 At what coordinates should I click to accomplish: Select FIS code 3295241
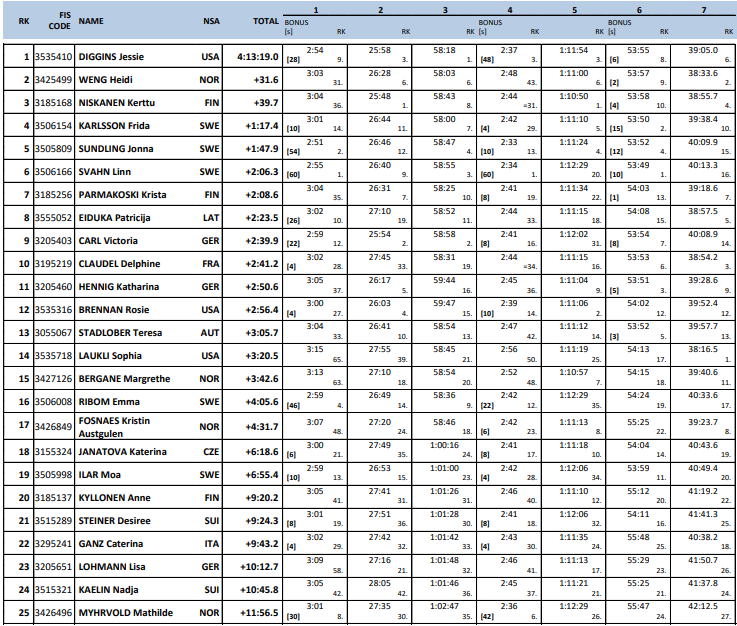click(54, 544)
